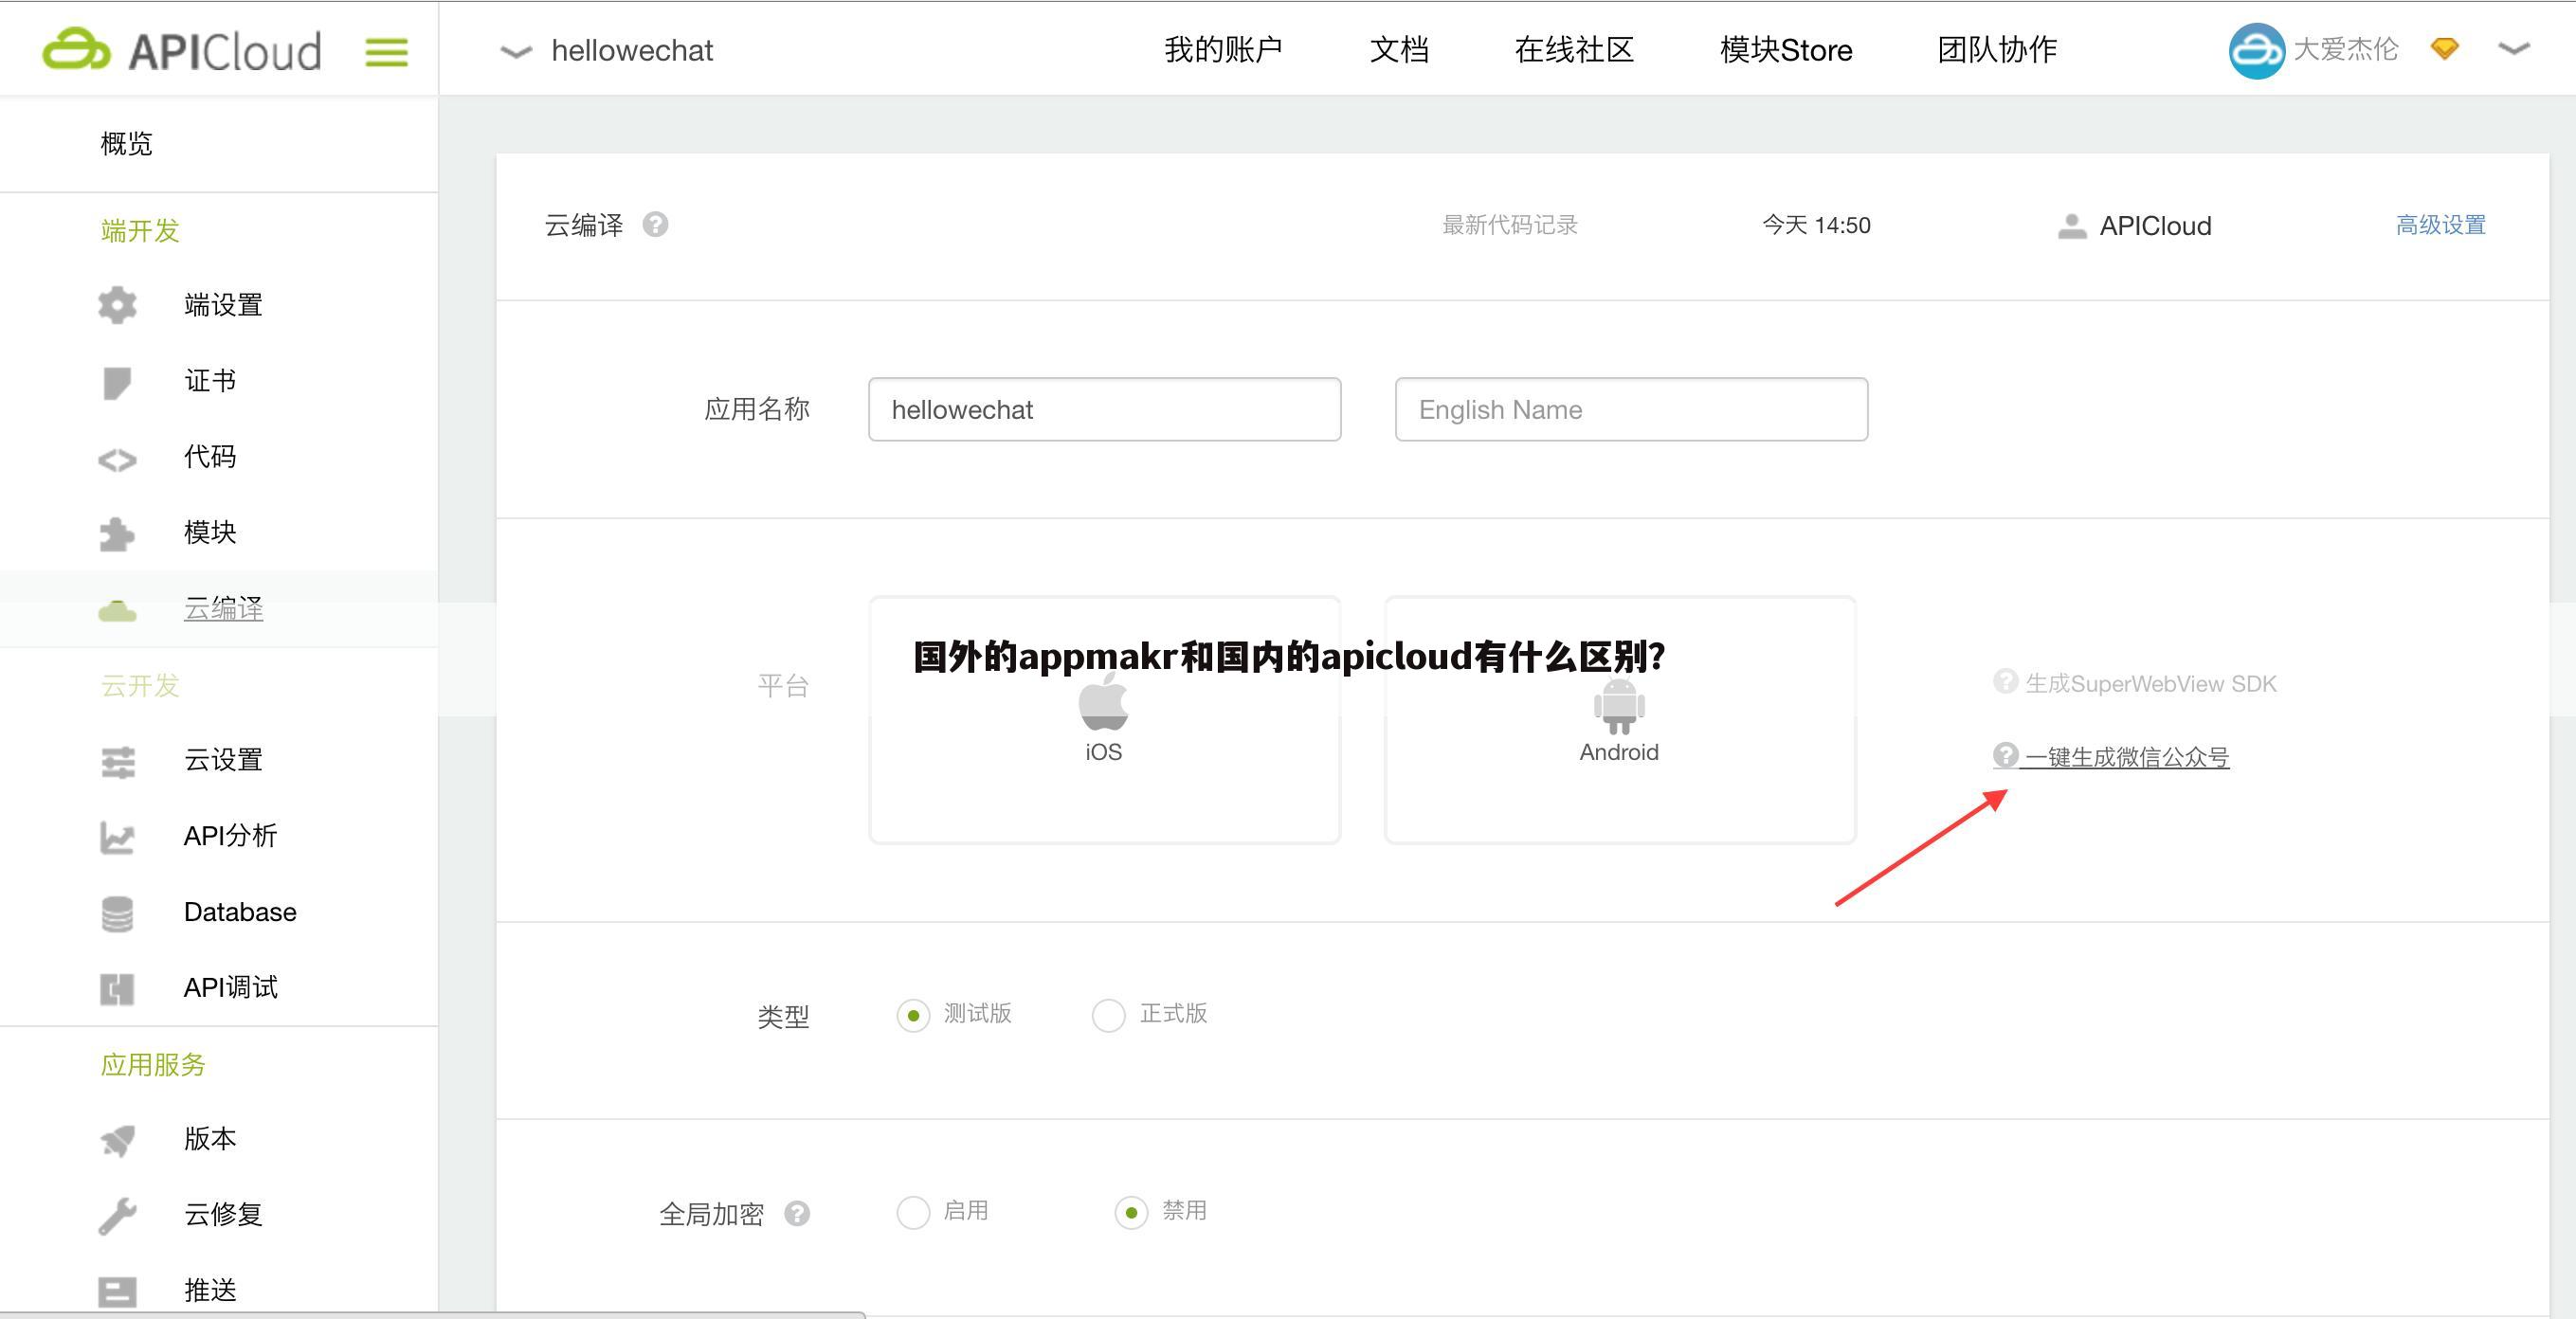Open the 云修复 sidebar link

tap(223, 1214)
